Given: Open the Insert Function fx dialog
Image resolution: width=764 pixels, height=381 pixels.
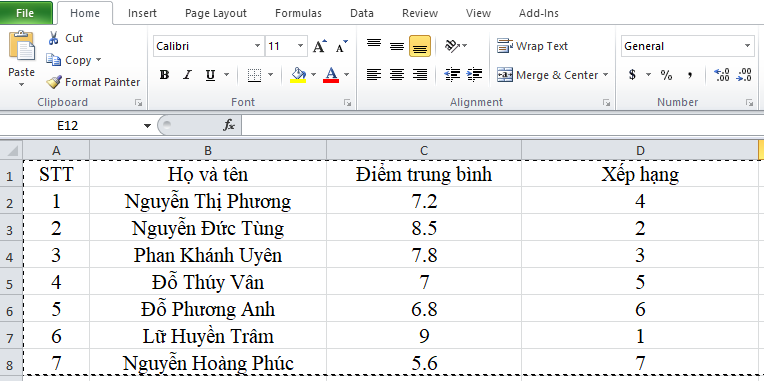Looking at the screenshot, I should 229,126.
